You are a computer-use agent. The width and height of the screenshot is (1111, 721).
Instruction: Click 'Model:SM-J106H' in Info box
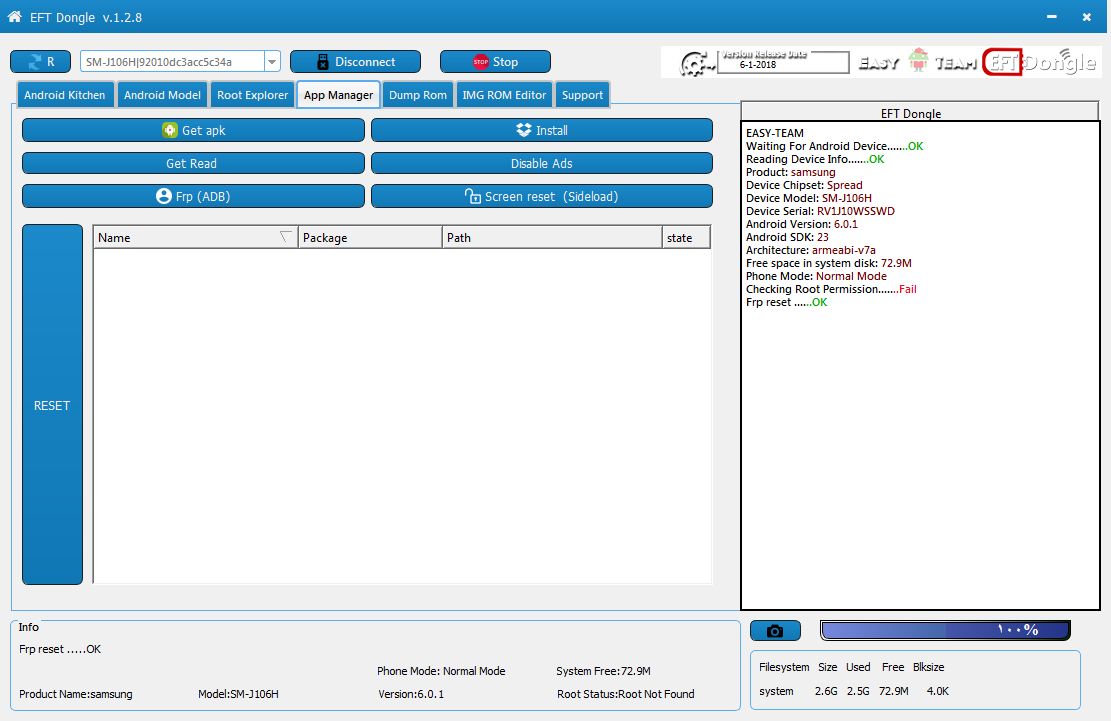[238, 694]
